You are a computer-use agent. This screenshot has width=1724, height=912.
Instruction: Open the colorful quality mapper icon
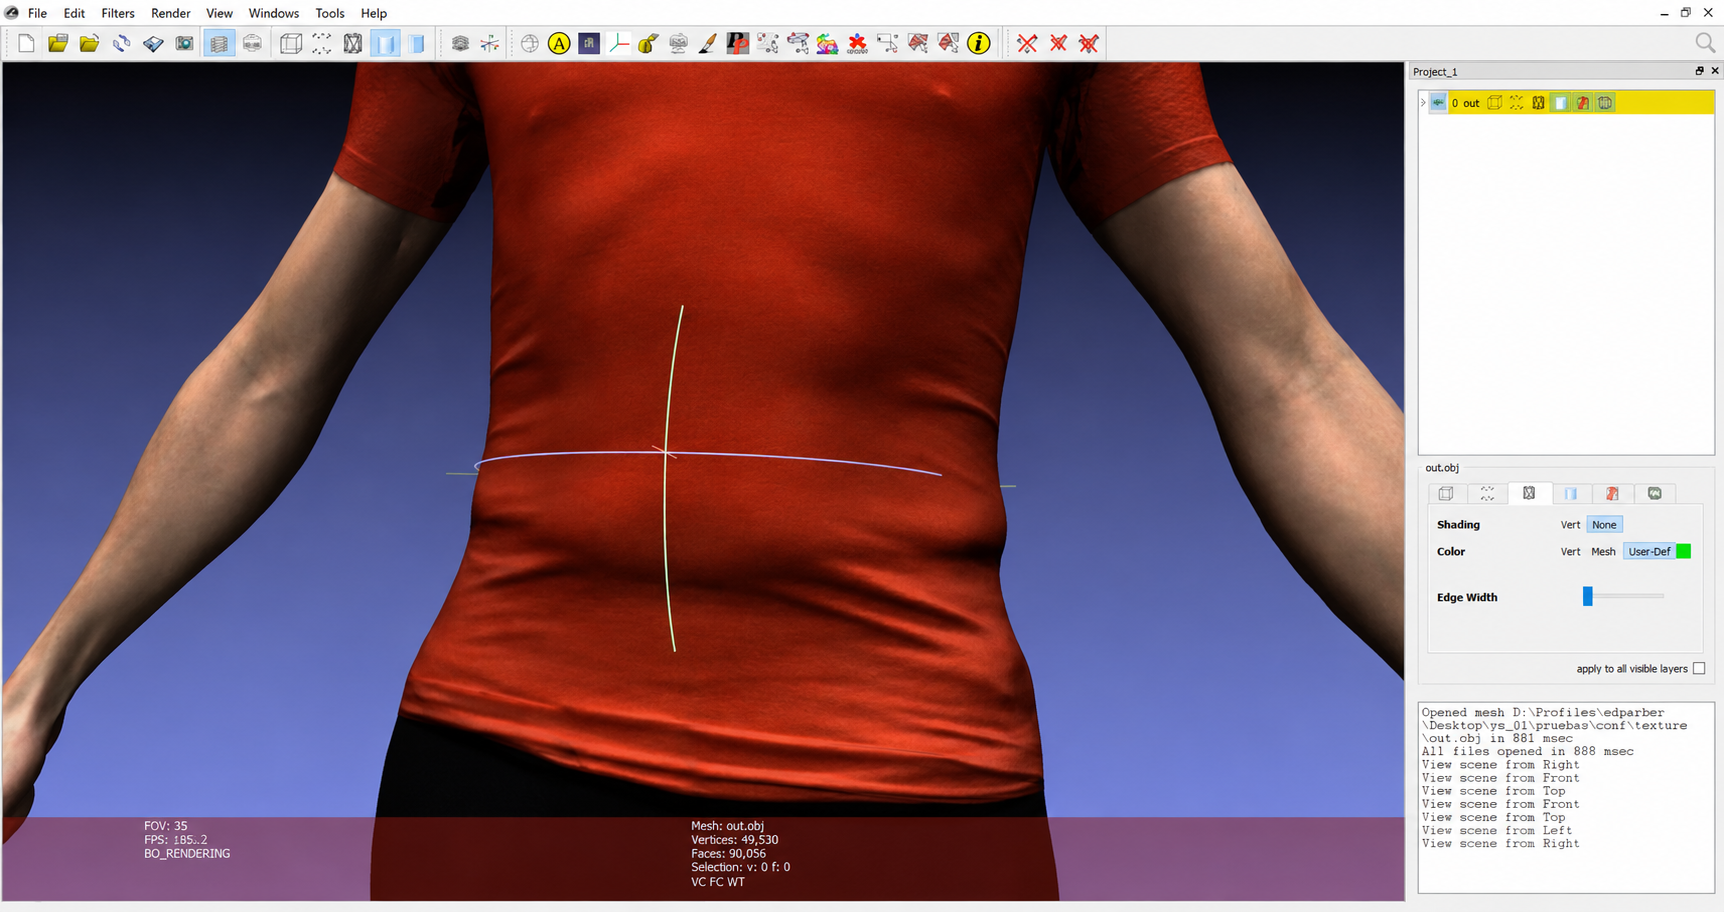click(827, 43)
